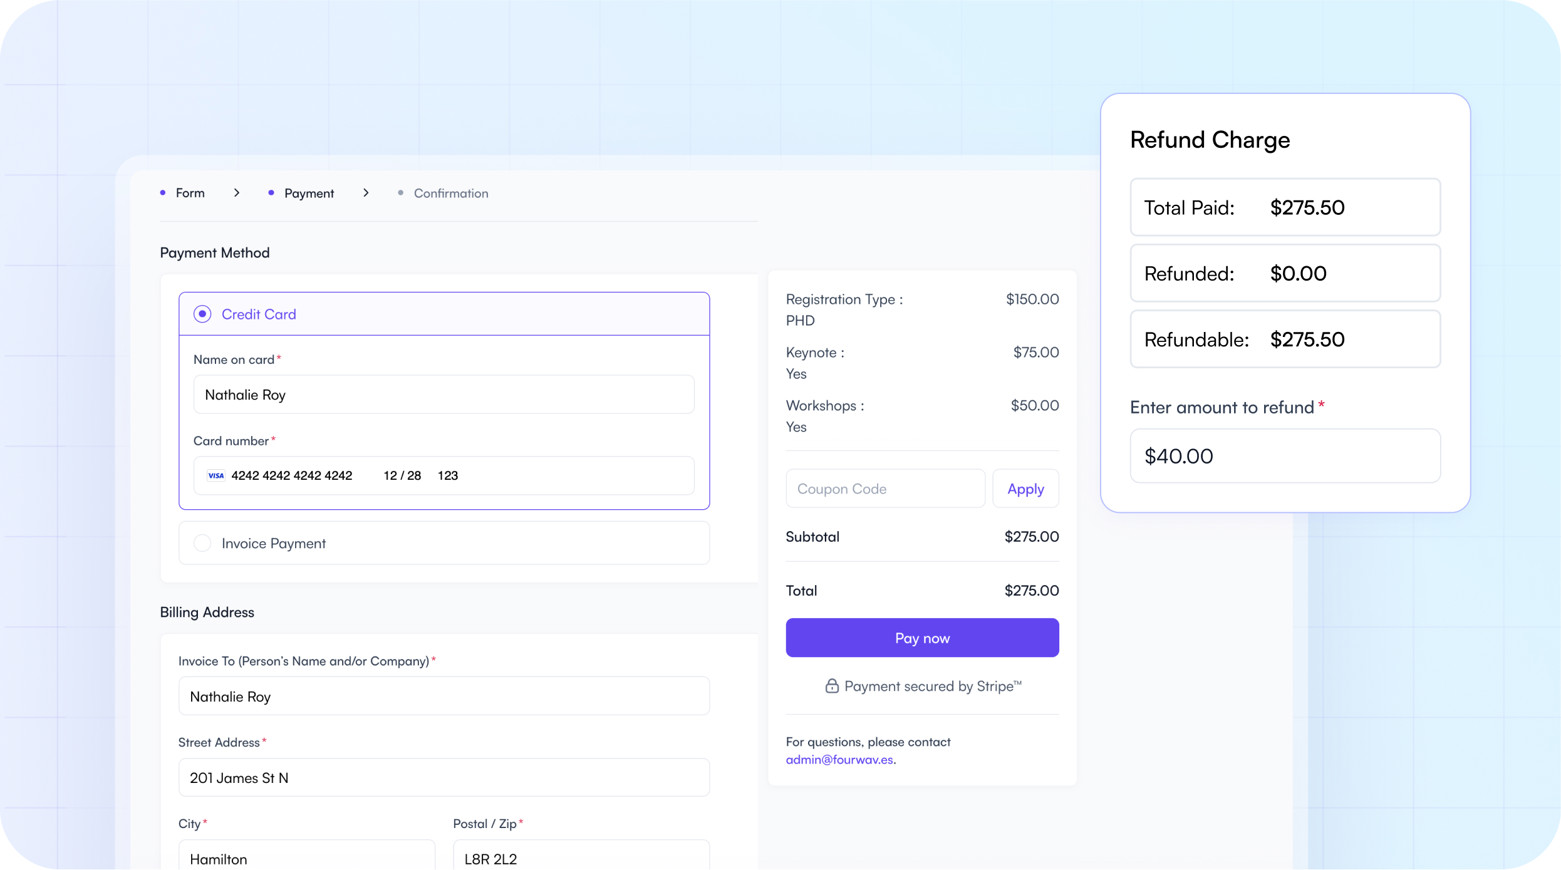Click the Postal / Zip field
This screenshot has height=870, width=1561.
580,857
